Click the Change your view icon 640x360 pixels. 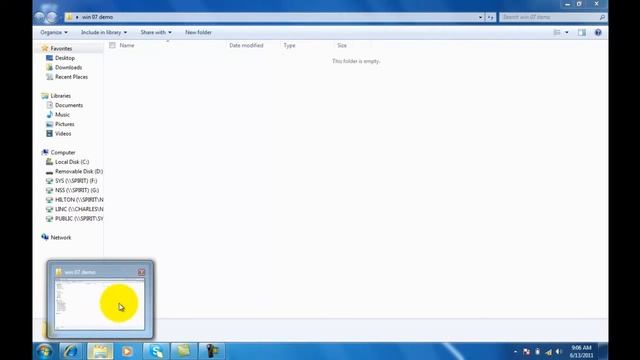557,32
